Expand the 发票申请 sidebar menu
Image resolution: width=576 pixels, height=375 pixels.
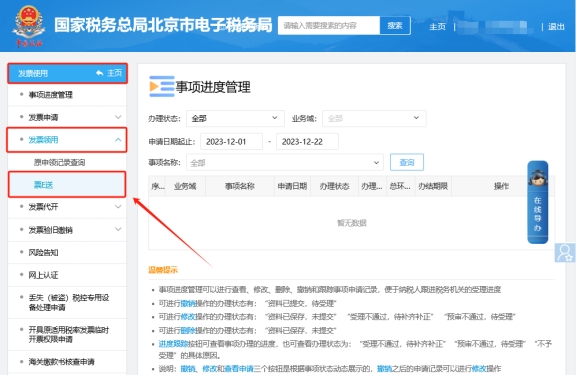67,118
